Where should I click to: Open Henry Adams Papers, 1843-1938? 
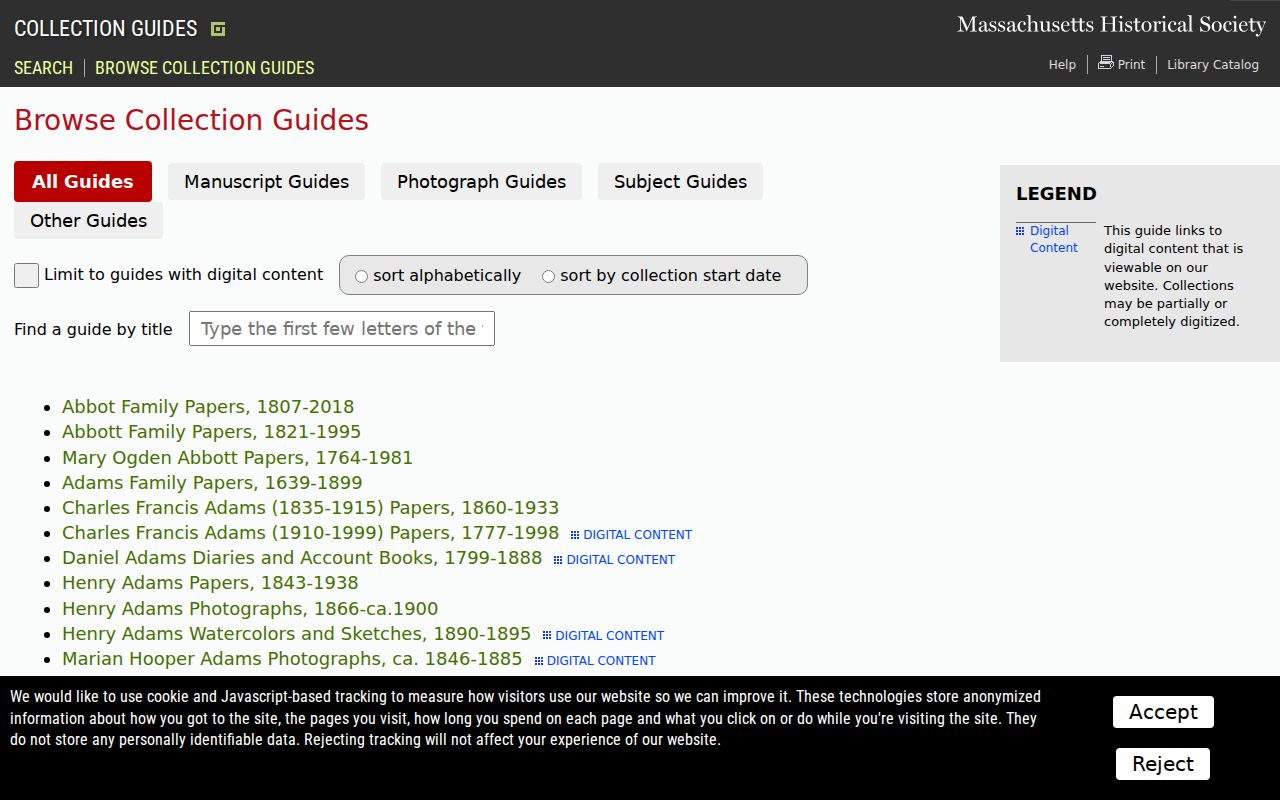(210, 583)
